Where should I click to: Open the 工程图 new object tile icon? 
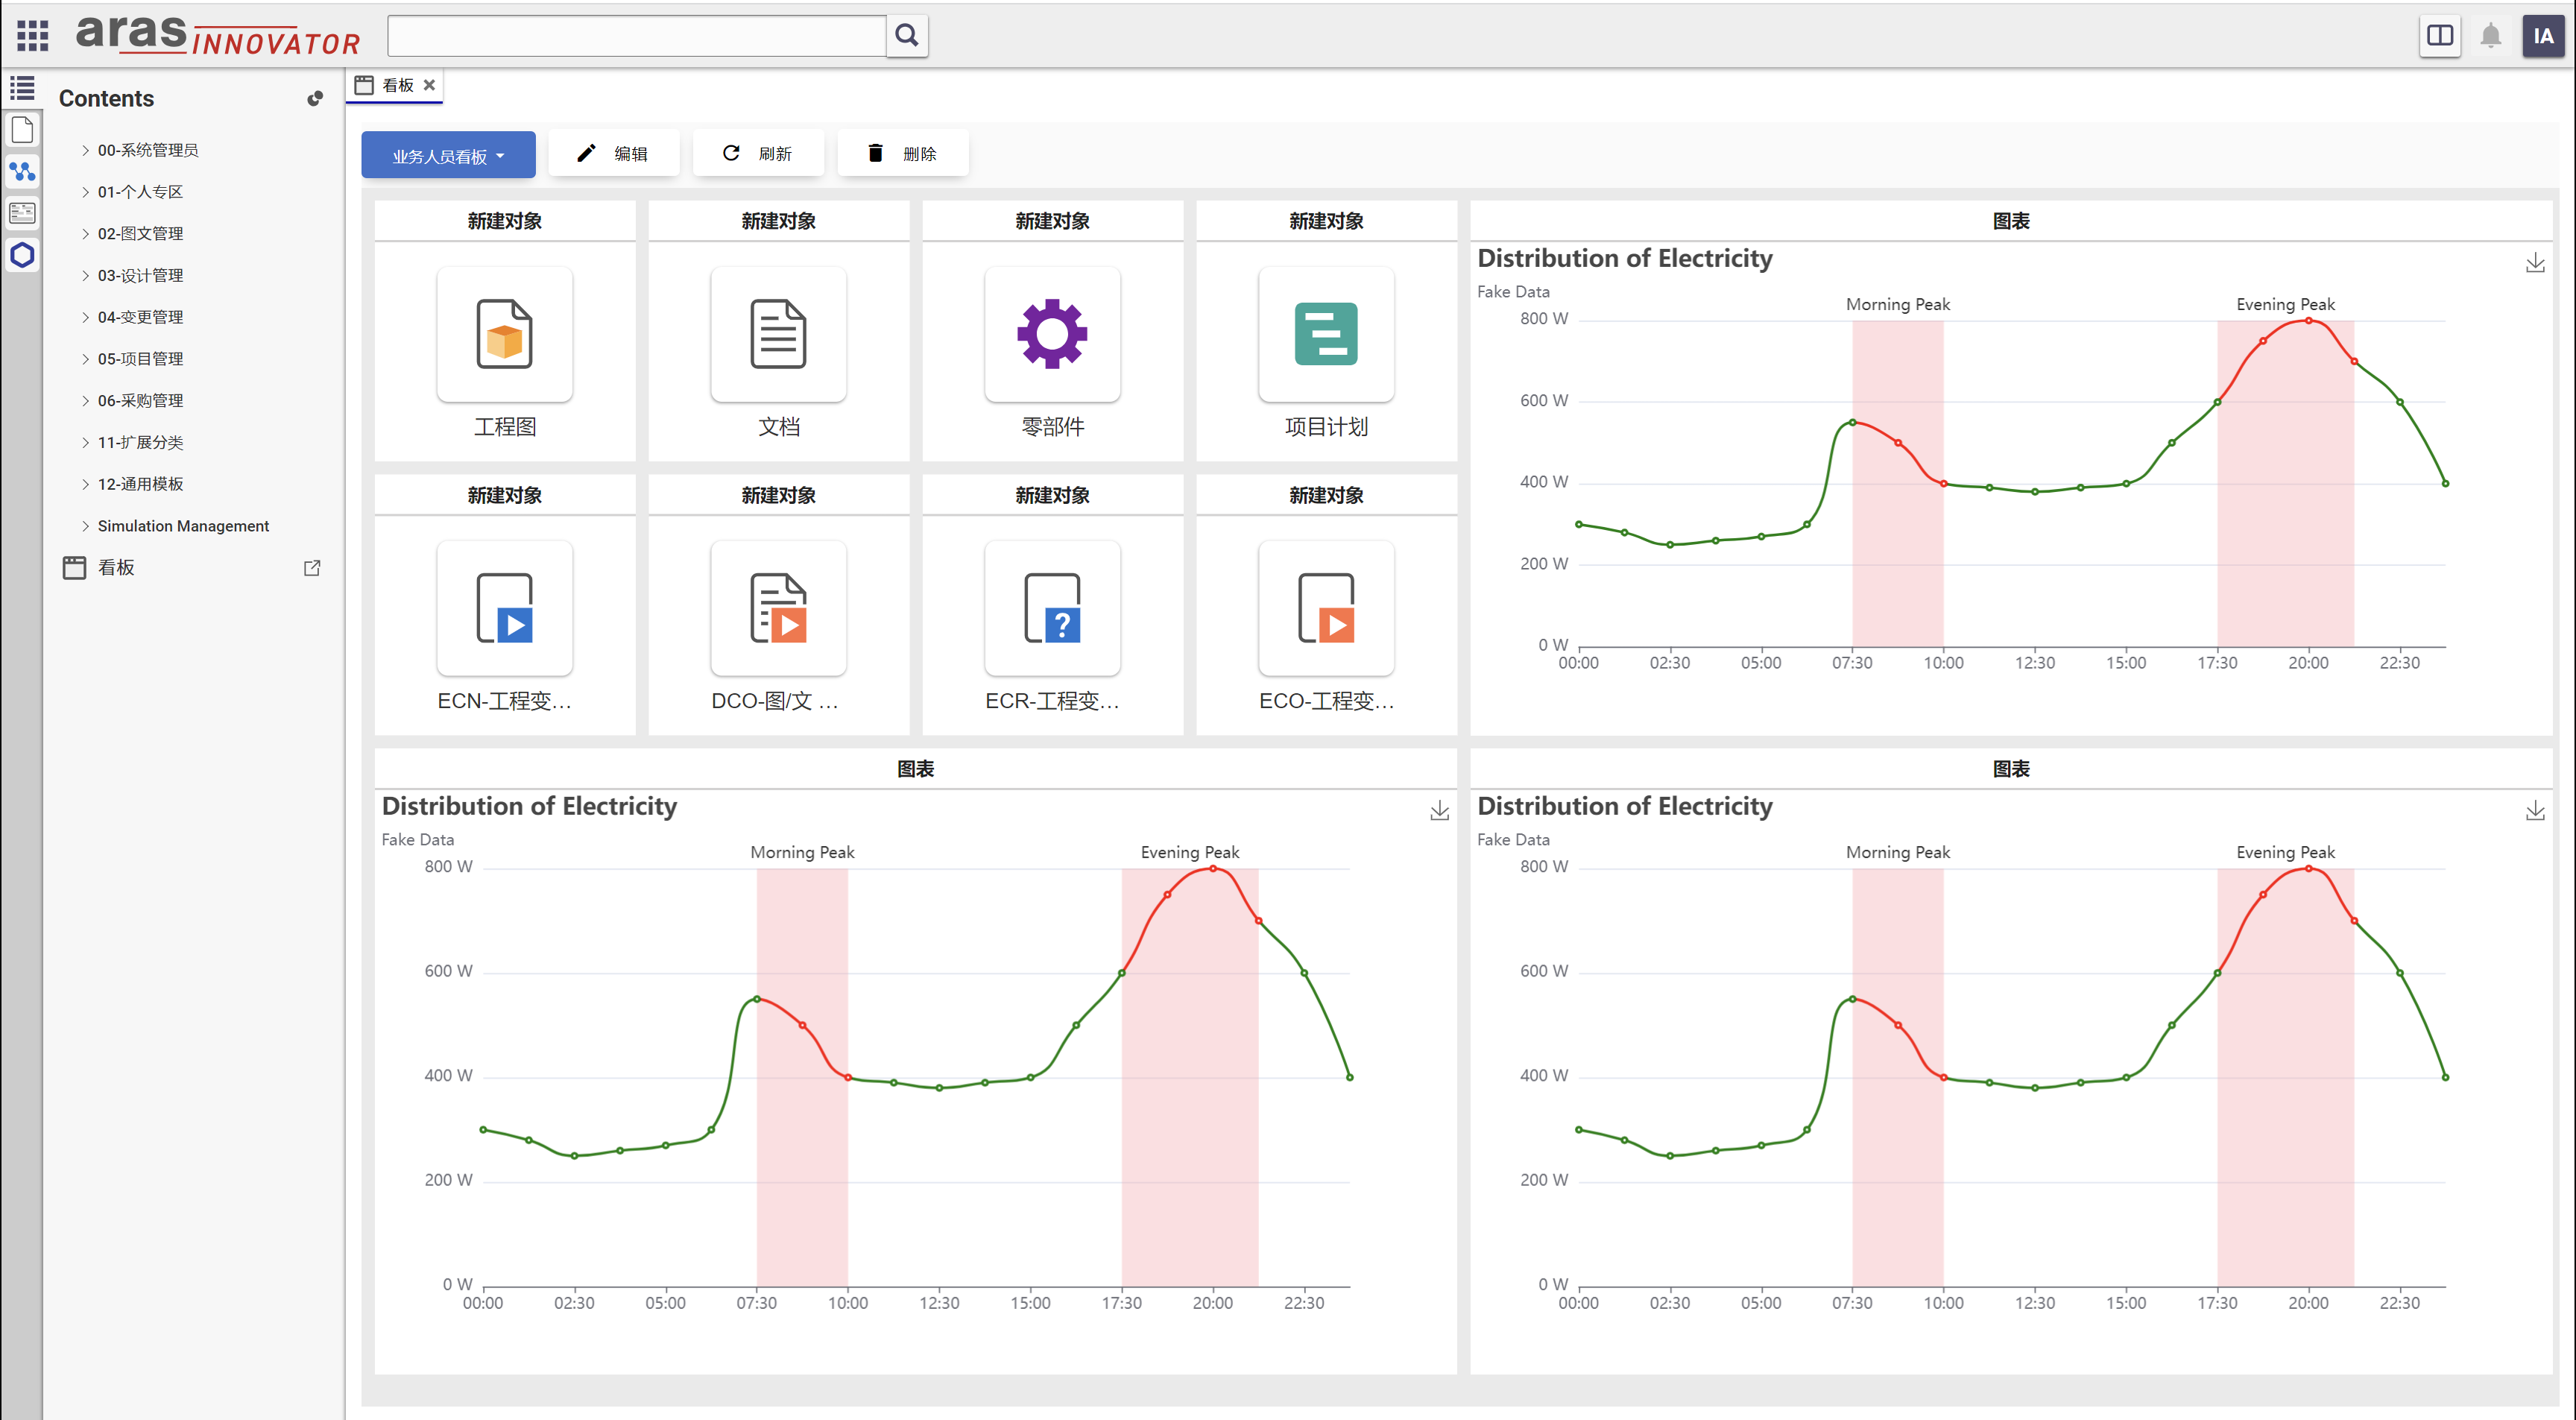(x=504, y=334)
